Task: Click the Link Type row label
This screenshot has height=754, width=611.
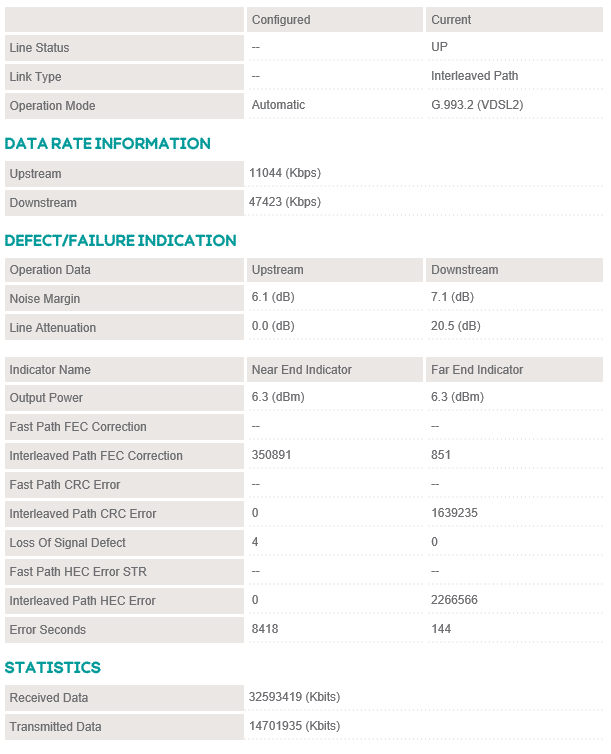Action: (x=36, y=77)
